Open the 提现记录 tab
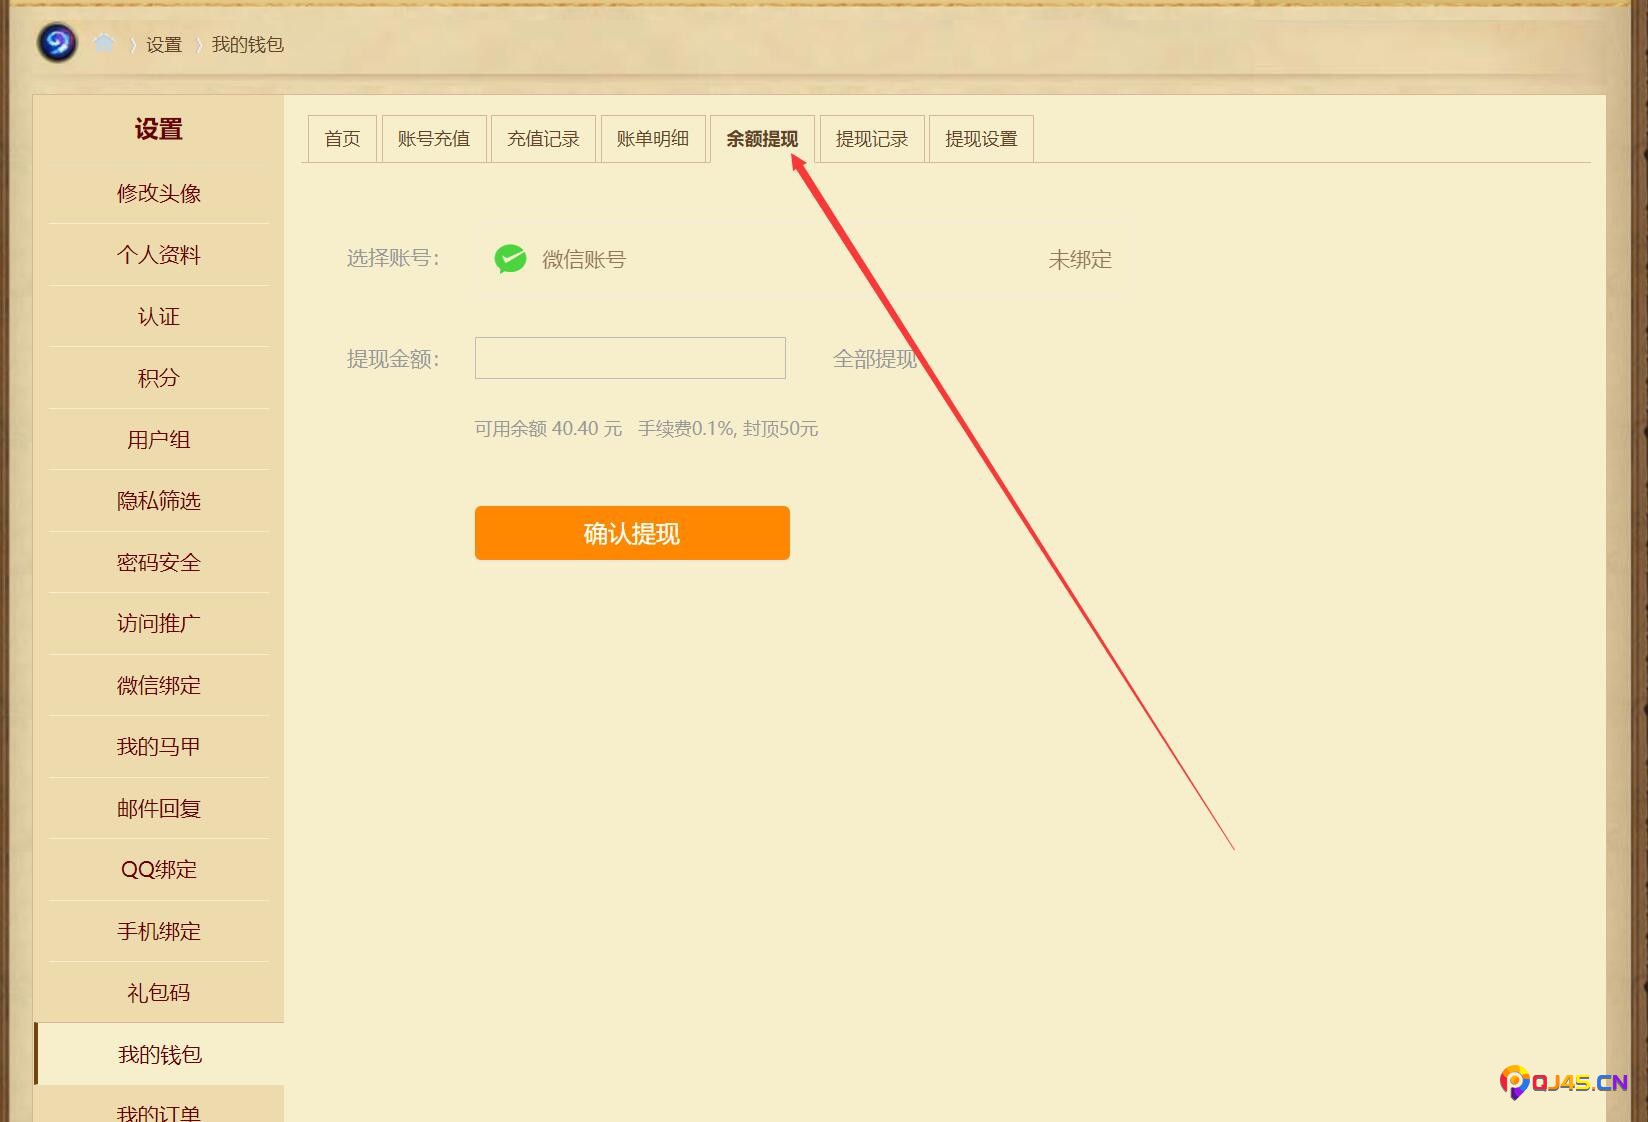The image size is (1648, 1122). pyautogui.click(x=871, y=139)
